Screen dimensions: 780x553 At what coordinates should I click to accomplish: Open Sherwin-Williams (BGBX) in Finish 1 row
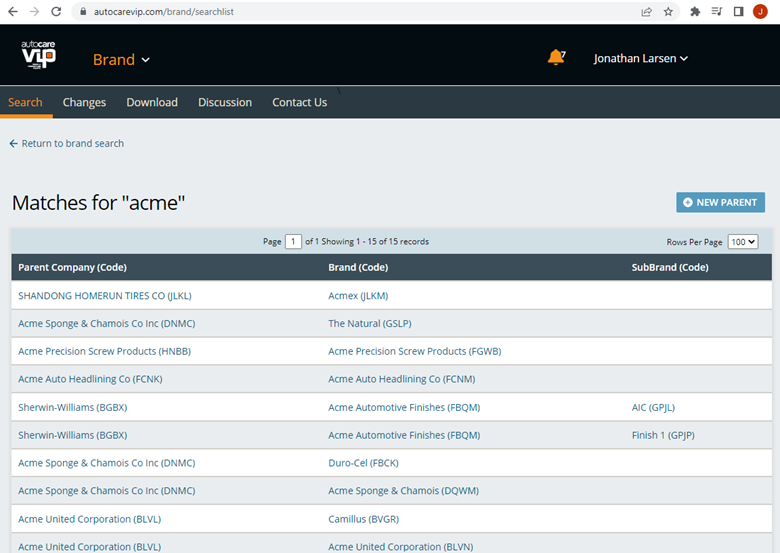pyautogui.click(x=73, y=435)
